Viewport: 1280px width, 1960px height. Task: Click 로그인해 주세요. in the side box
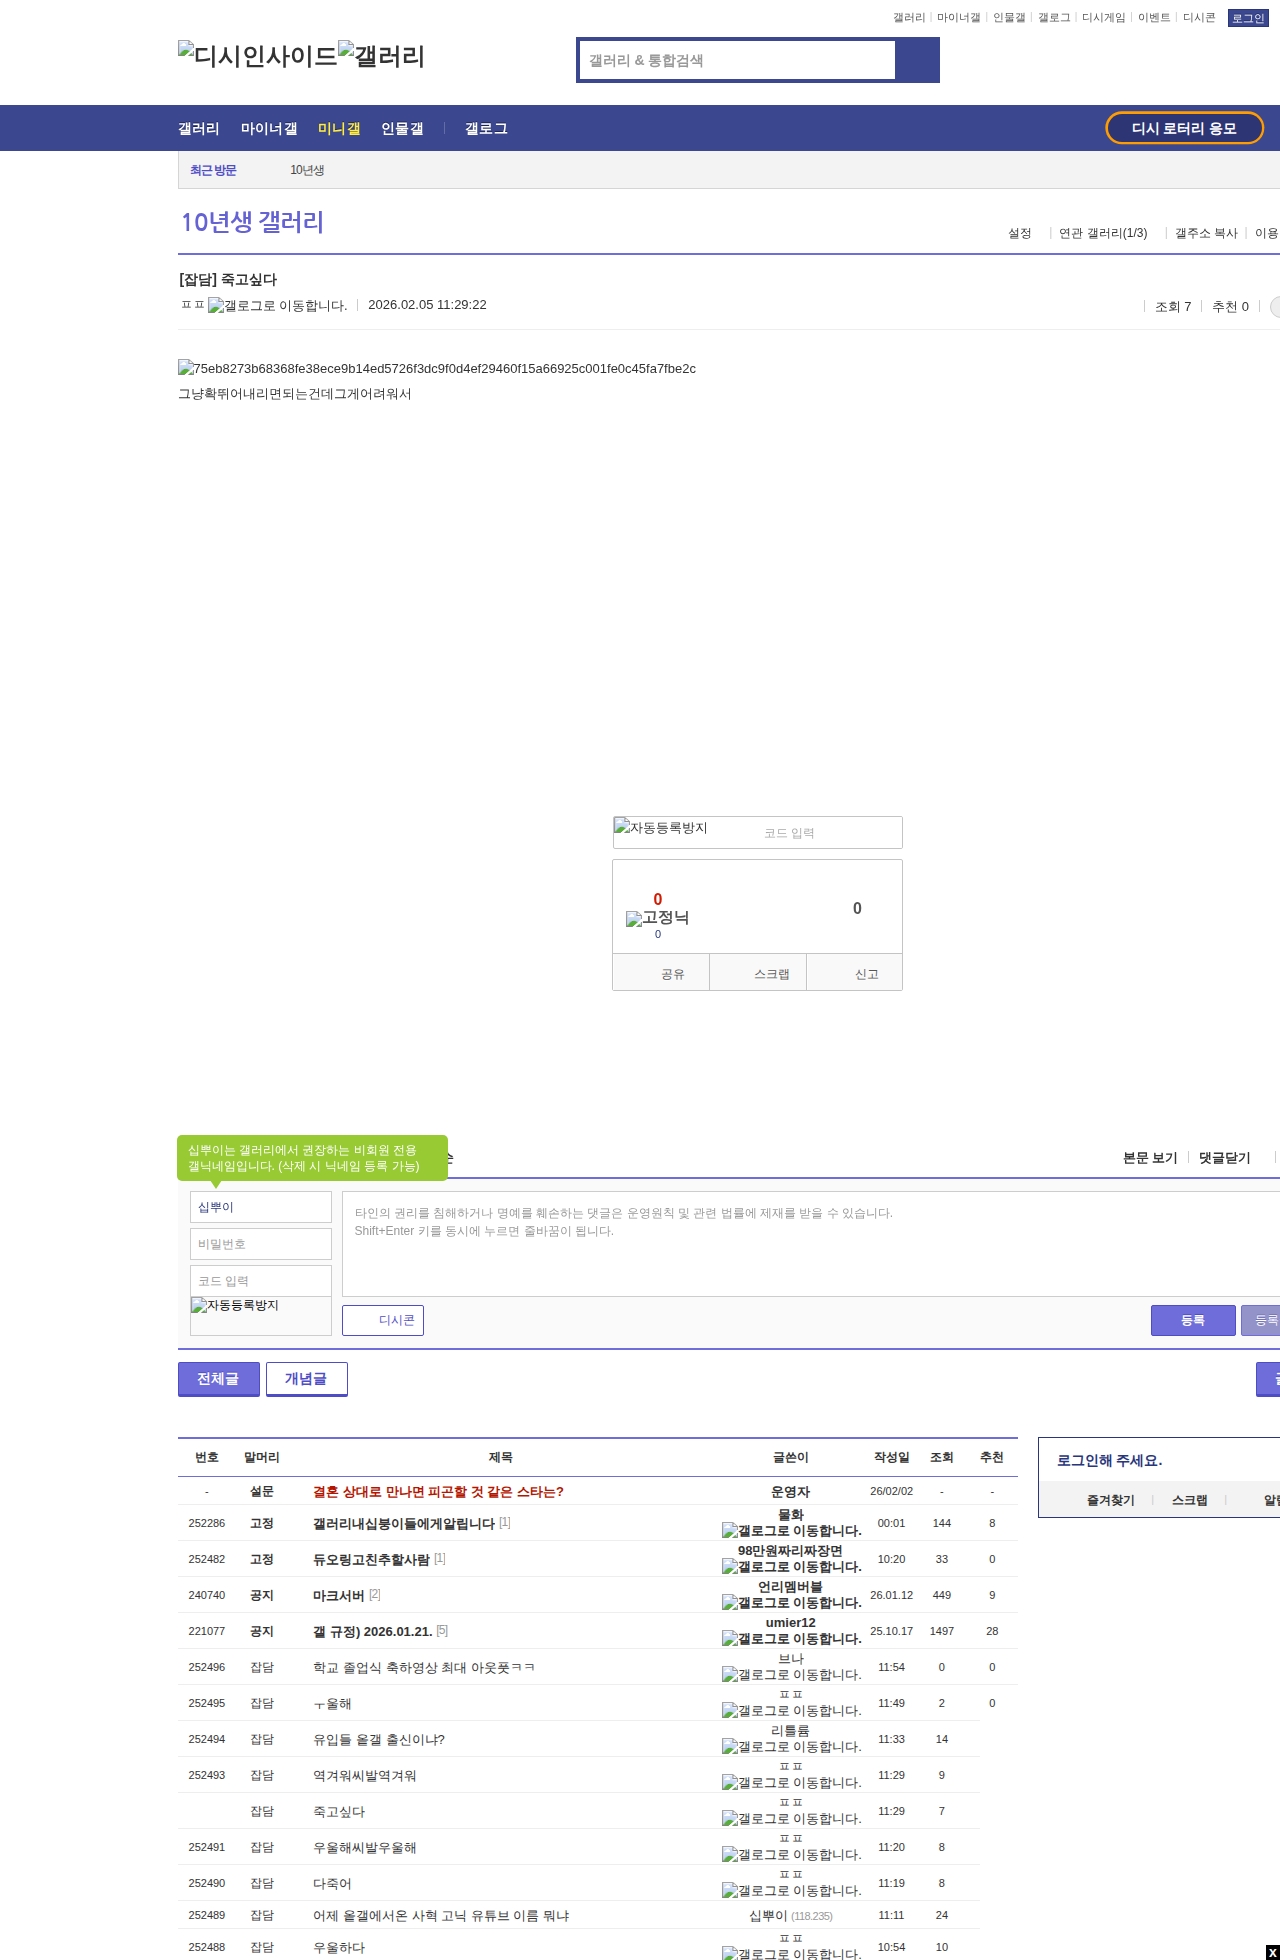pyautogui.click(x=1110, y=1460)
